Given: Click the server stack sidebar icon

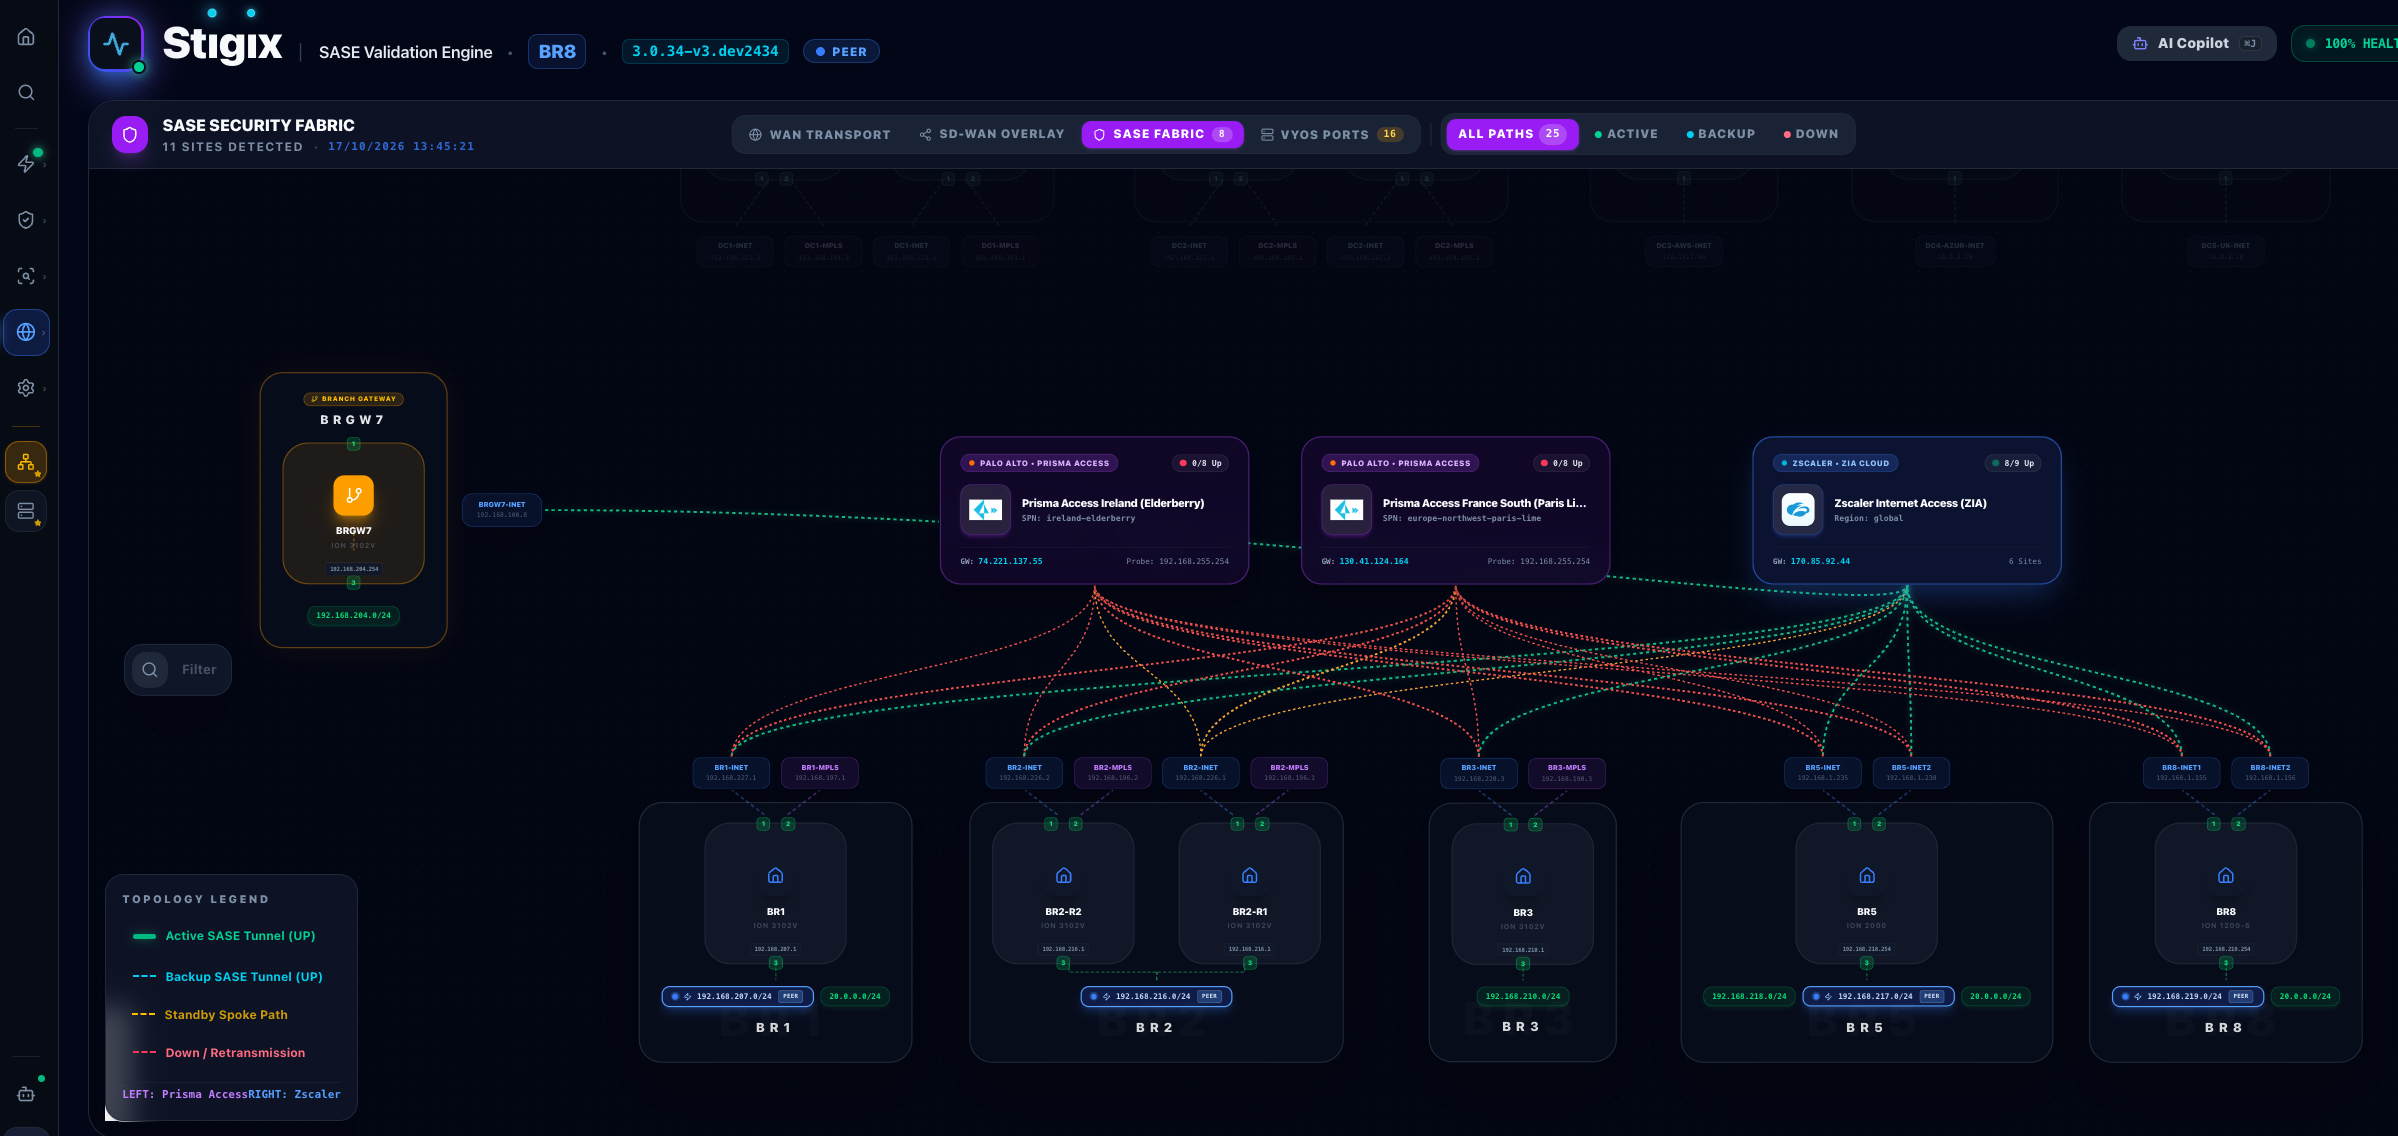Looking at the screenshot, I should pos(26,511).
